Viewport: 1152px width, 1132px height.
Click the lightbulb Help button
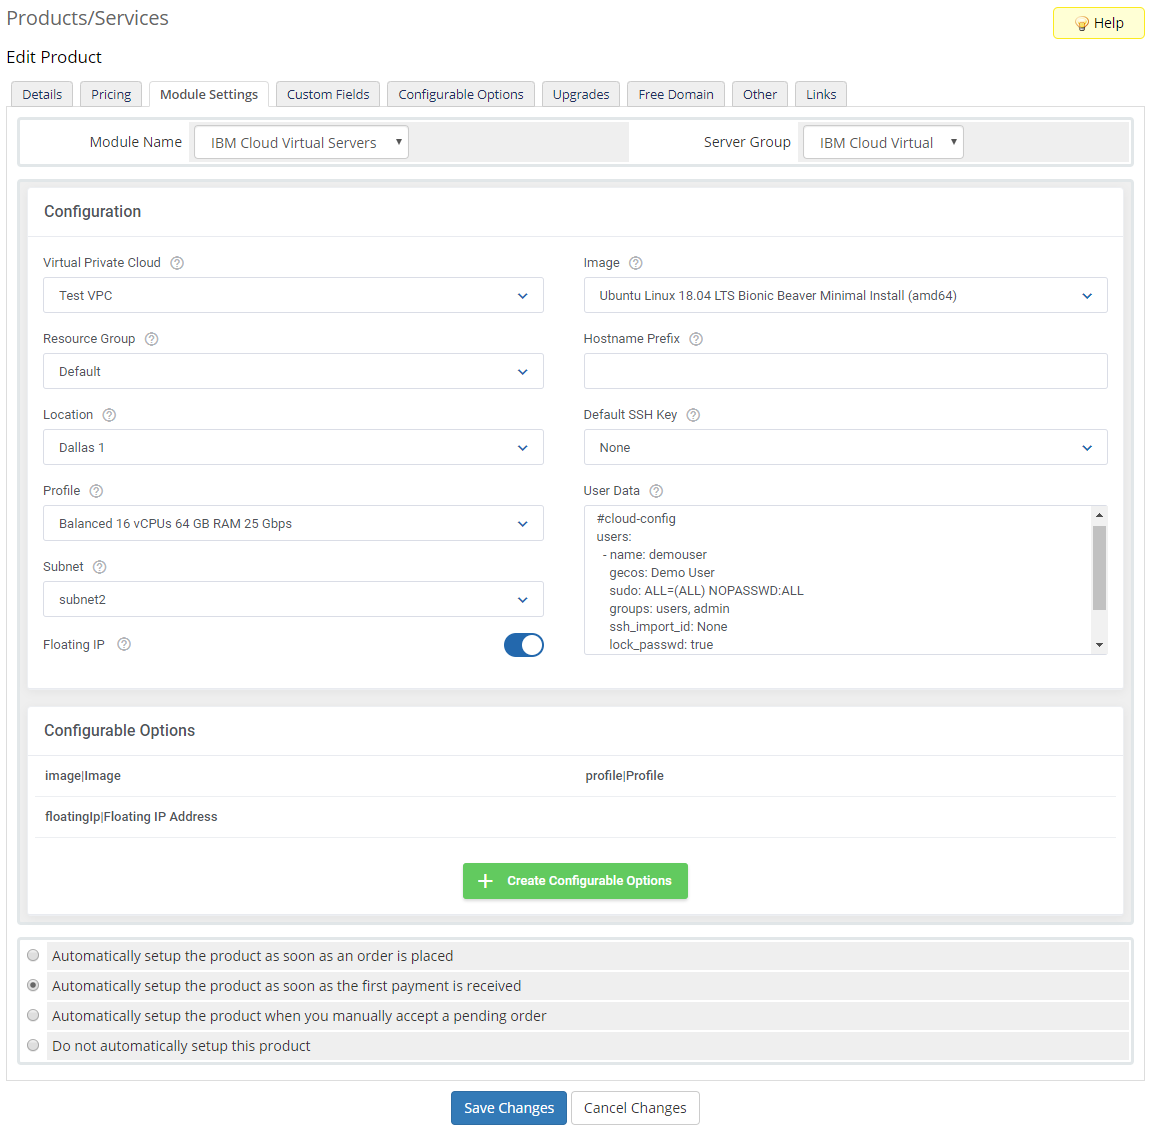point(1098,23)
